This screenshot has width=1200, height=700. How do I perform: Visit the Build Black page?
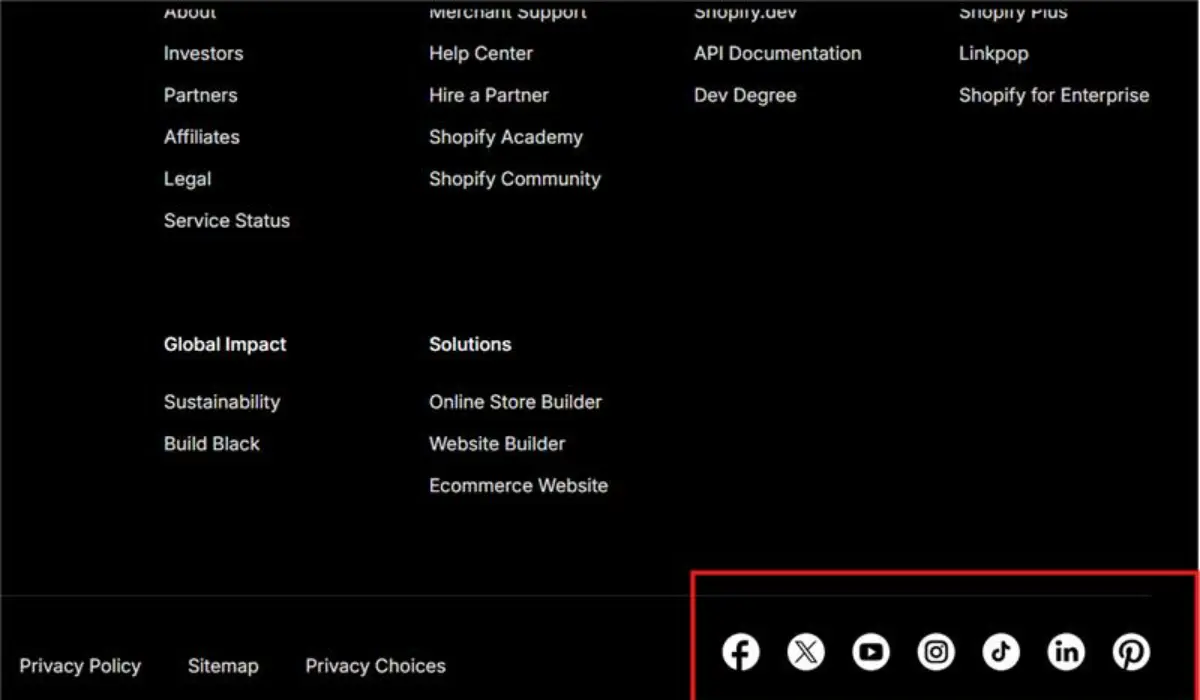tap(212, 444)
